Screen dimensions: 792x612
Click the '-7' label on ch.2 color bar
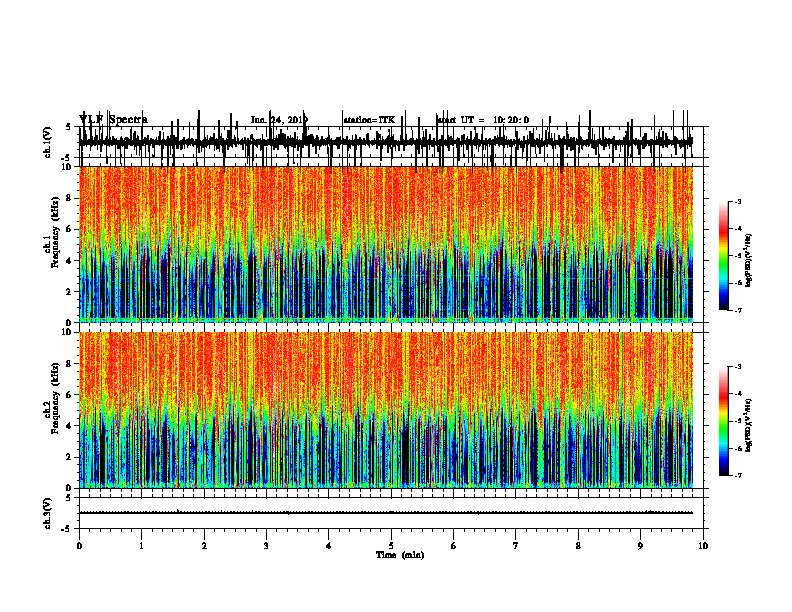pos(738,475)
